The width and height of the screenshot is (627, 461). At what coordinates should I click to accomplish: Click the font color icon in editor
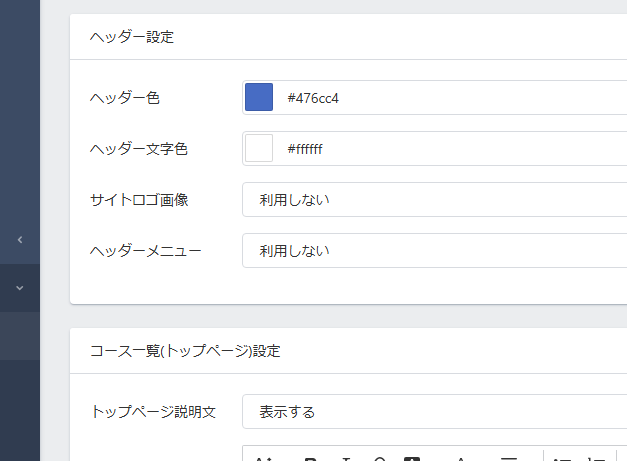(461, 458)
